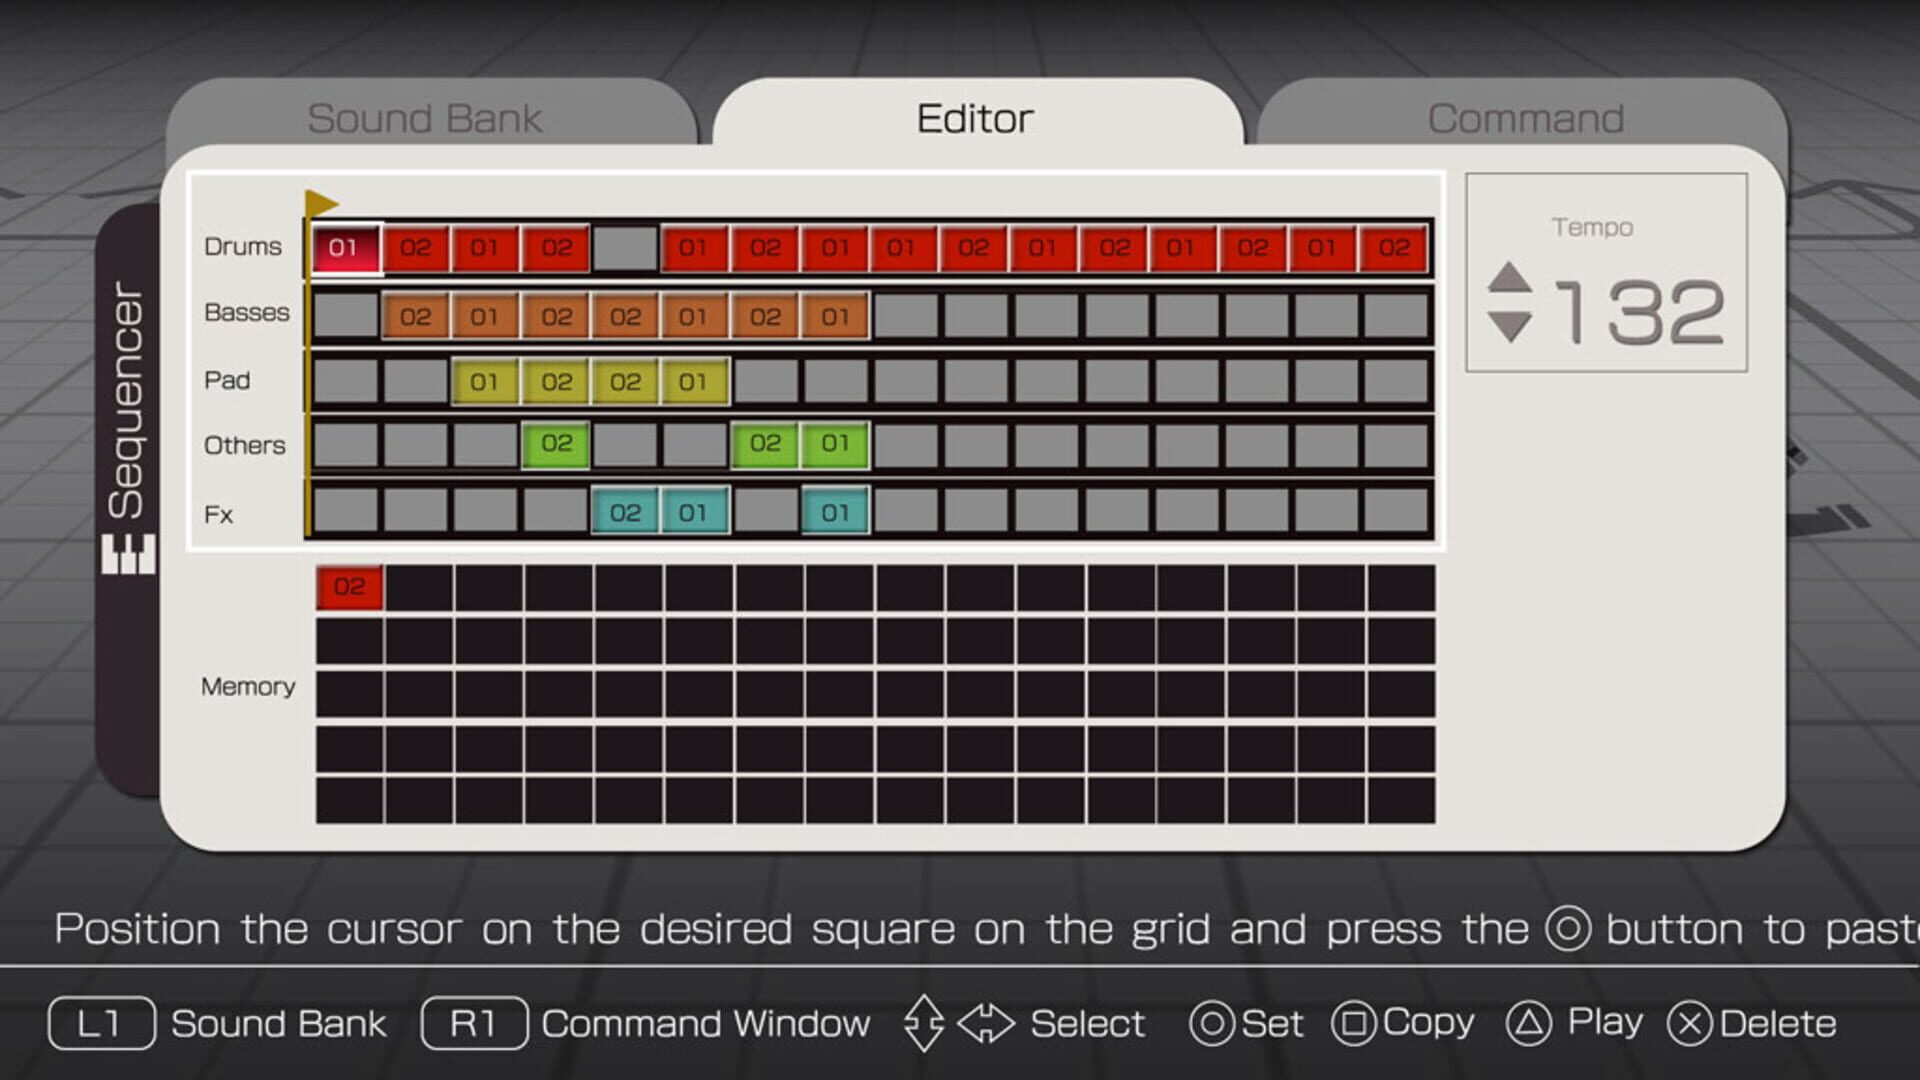The height and width of the screenshot is (1080, 1920).
Task: Click the left/right Select arrows icon
Action: point(986,1023)
